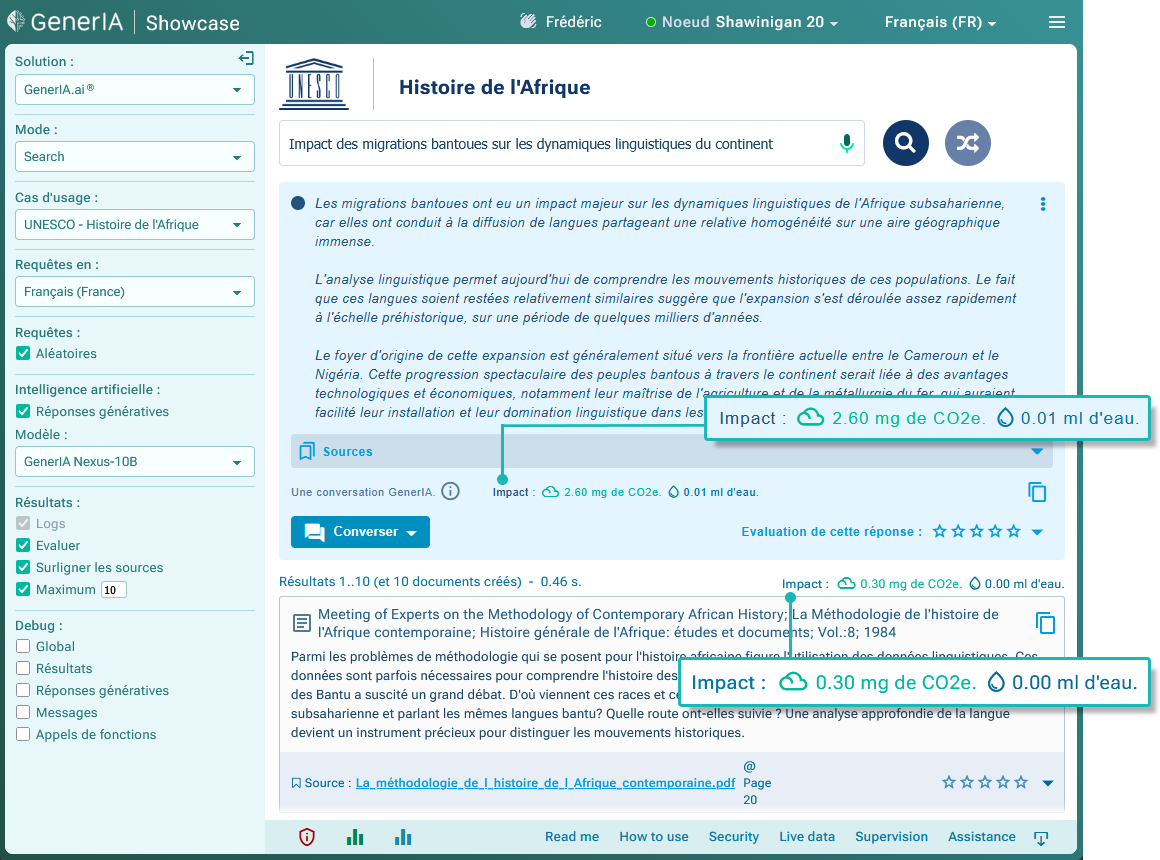Open the Mode dropdown set to Search
The height and width of the screenshot is (860, 1160).
[x=135, y=157]
